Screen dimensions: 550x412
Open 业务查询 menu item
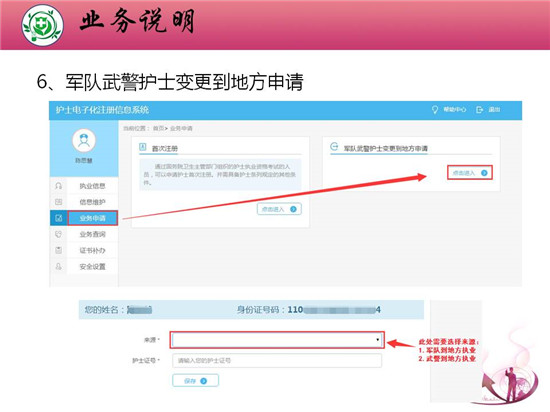[x=93, y=234]
